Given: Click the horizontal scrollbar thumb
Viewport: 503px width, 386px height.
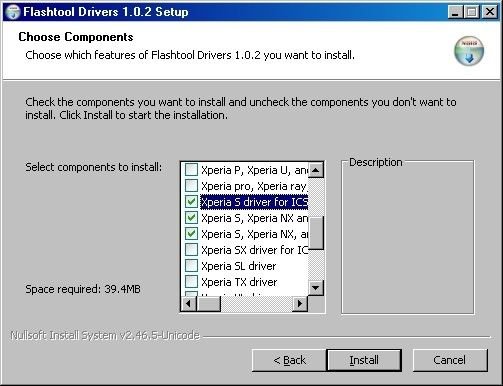Looking at the screenshot, I should point(209,304).
